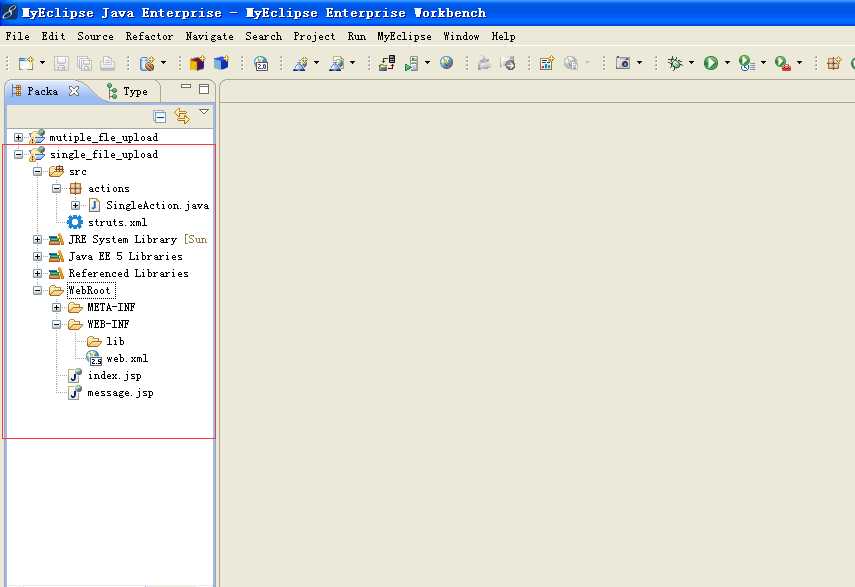The height and width of the screenshot is (587, 855).
Task: Select the mutiple_fle_upload project name
Action: point(104,137)
